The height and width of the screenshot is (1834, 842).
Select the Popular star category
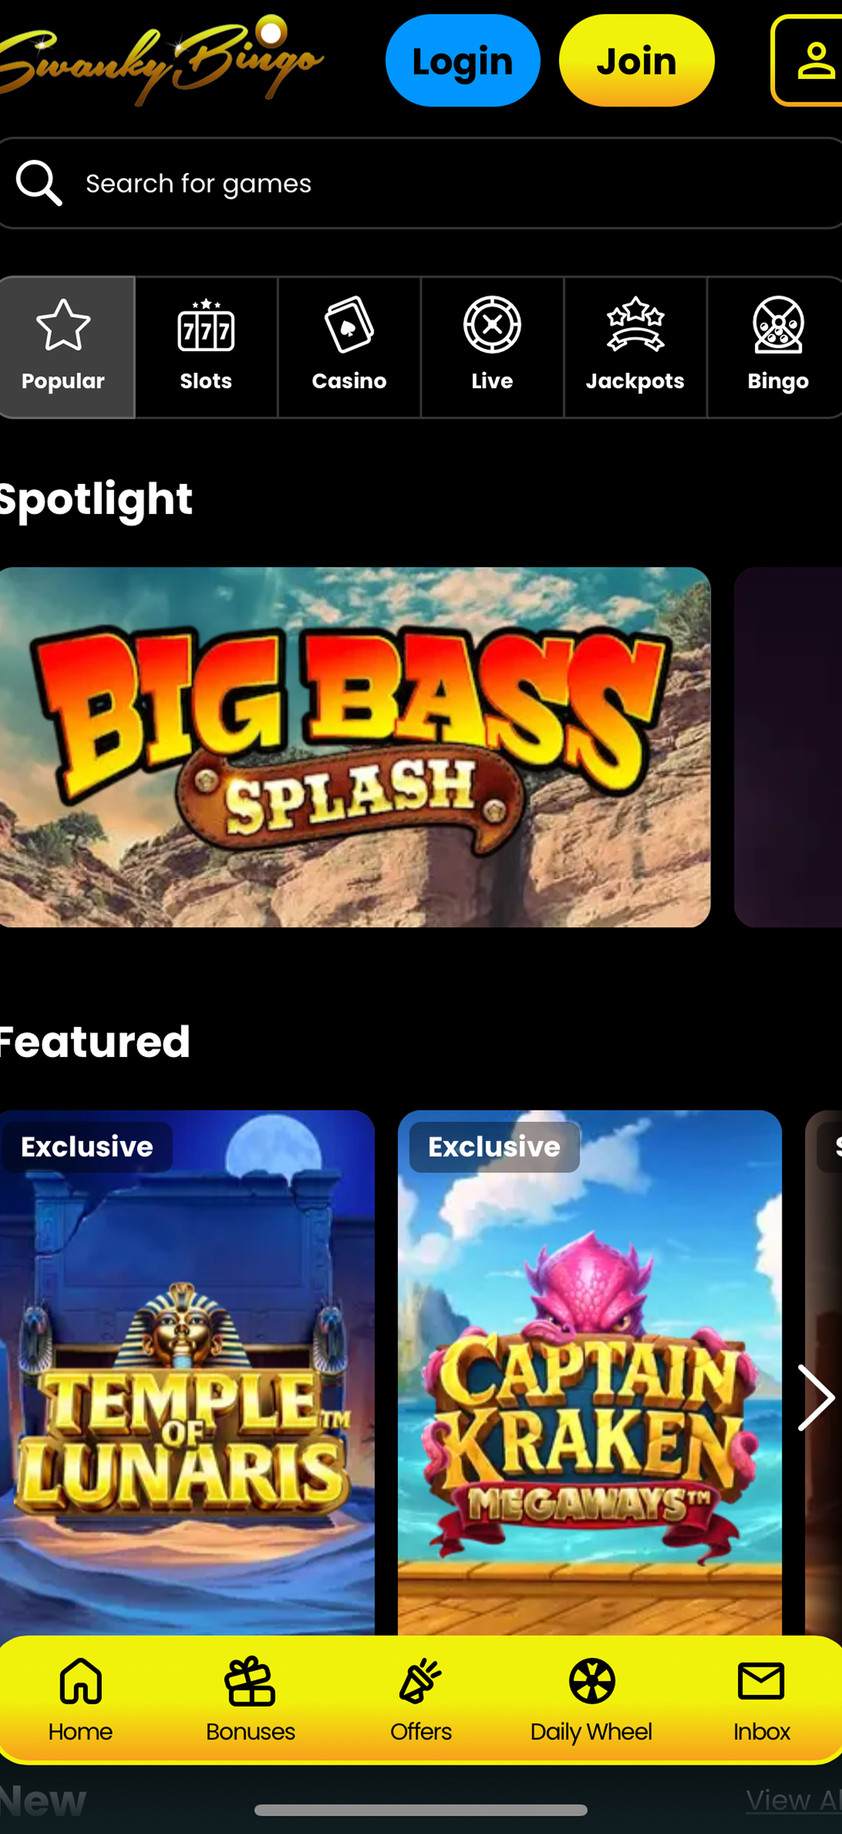click(64, 347)
